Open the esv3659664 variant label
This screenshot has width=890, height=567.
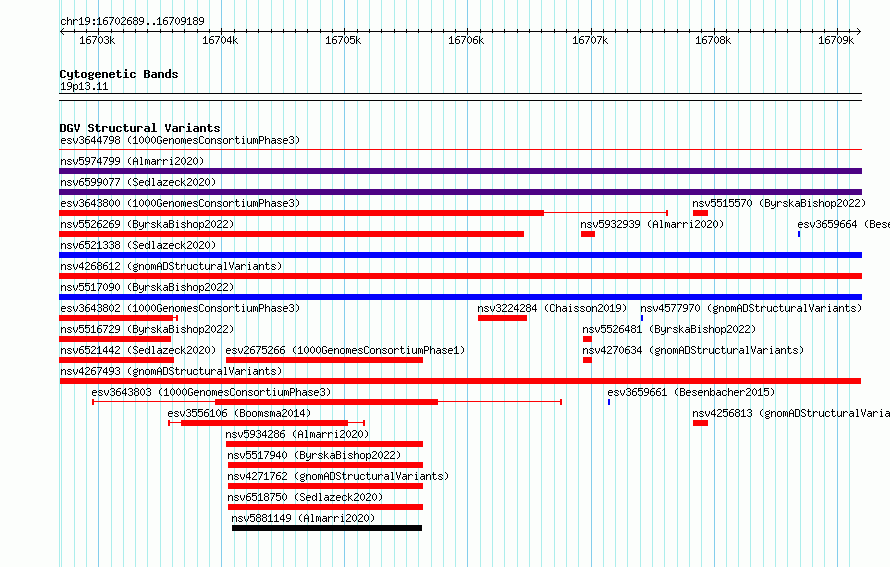[843, 224]
